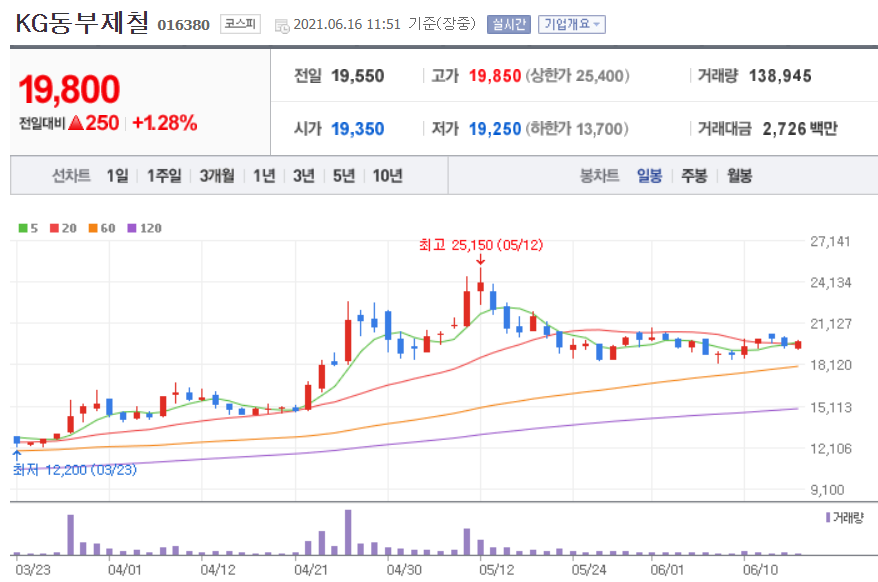Select the 3년 line chart tab
This screenshot has height=582, width=878.
pyautogui.click(x=304, y=176)
